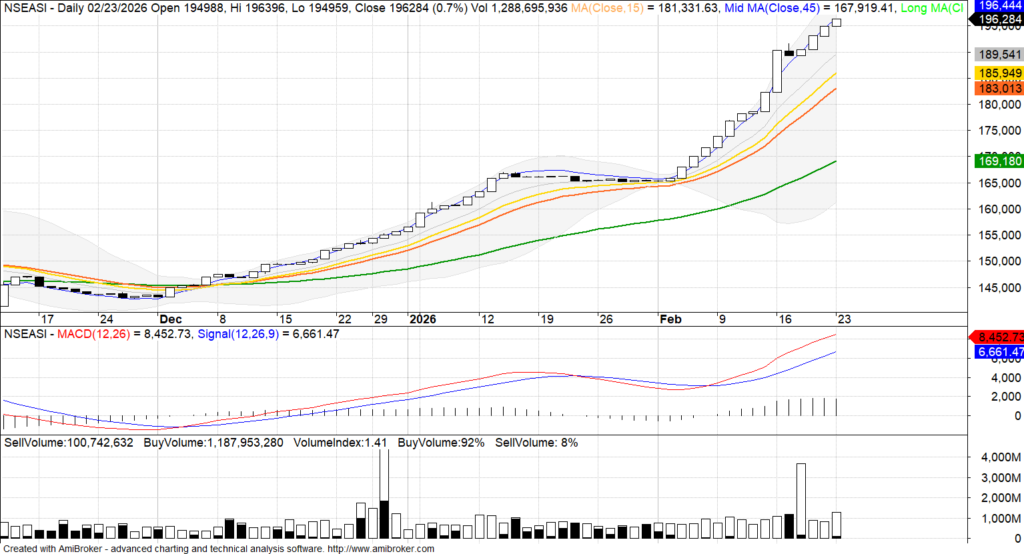Click the 2026 year marker on the date axis
The image size is (1024, 554).
tap(422, 319)
